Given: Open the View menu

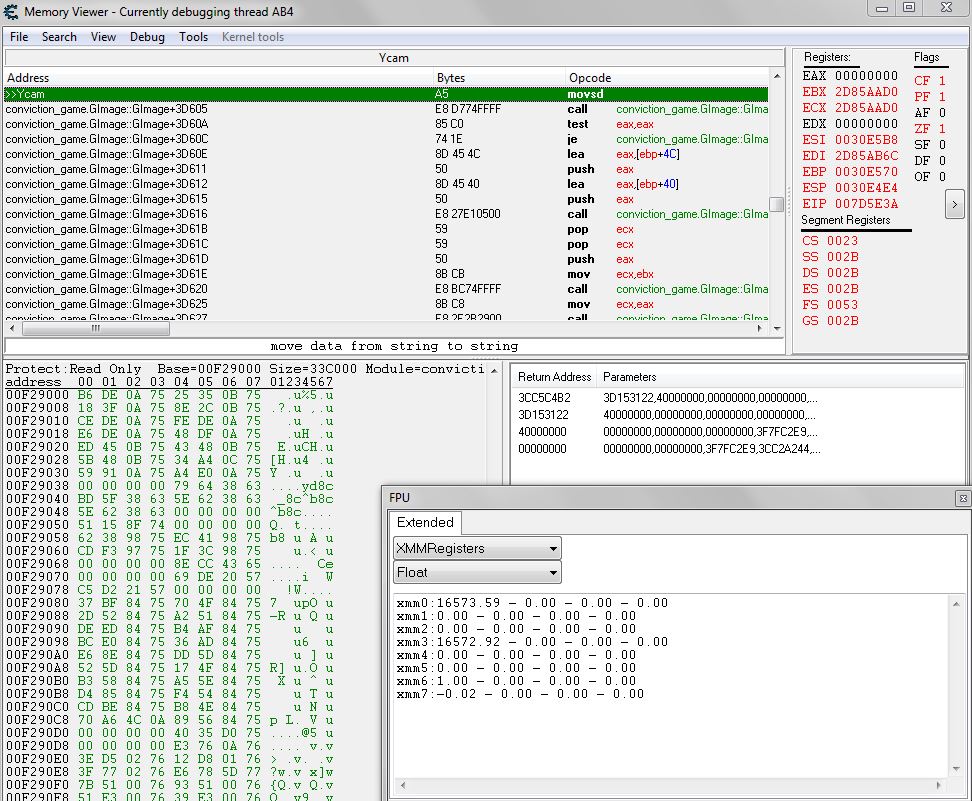Looking at the screenshot, I should point(103,37).
